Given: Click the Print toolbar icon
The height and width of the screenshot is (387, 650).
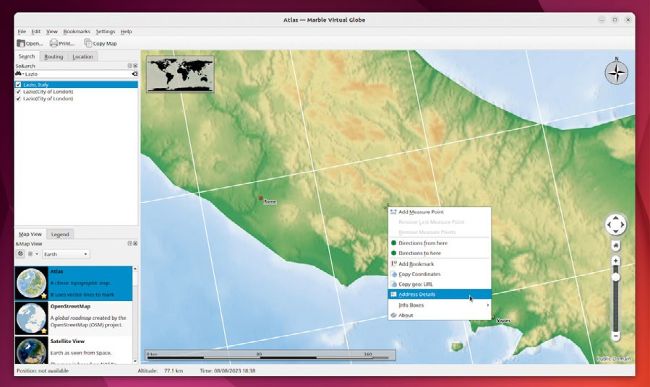Looking at the screenshot, I should pos(53,43).
